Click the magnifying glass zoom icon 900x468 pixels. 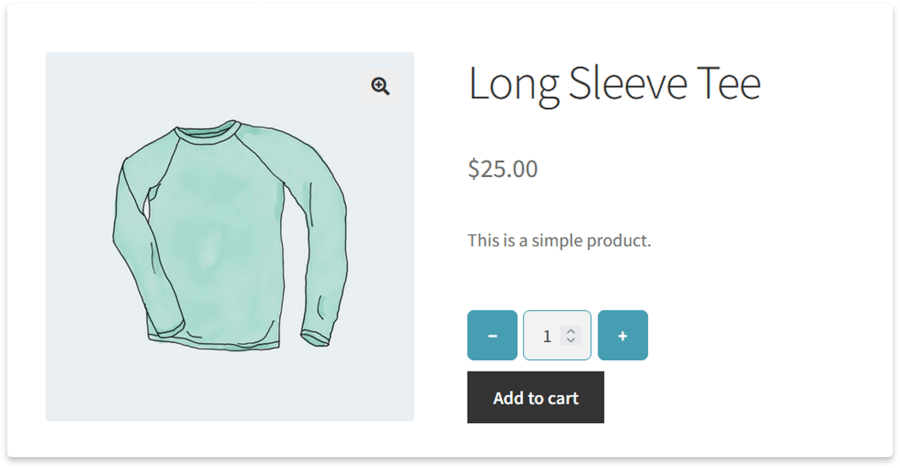(x=380, y=86)
